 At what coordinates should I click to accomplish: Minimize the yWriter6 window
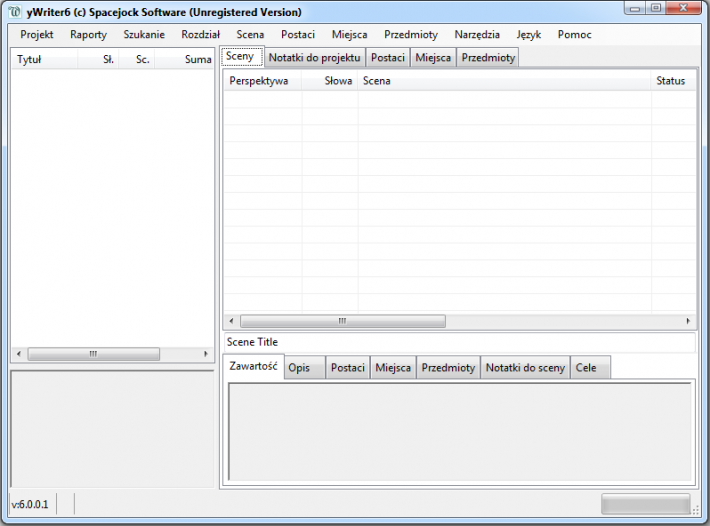tap(635, 8)
